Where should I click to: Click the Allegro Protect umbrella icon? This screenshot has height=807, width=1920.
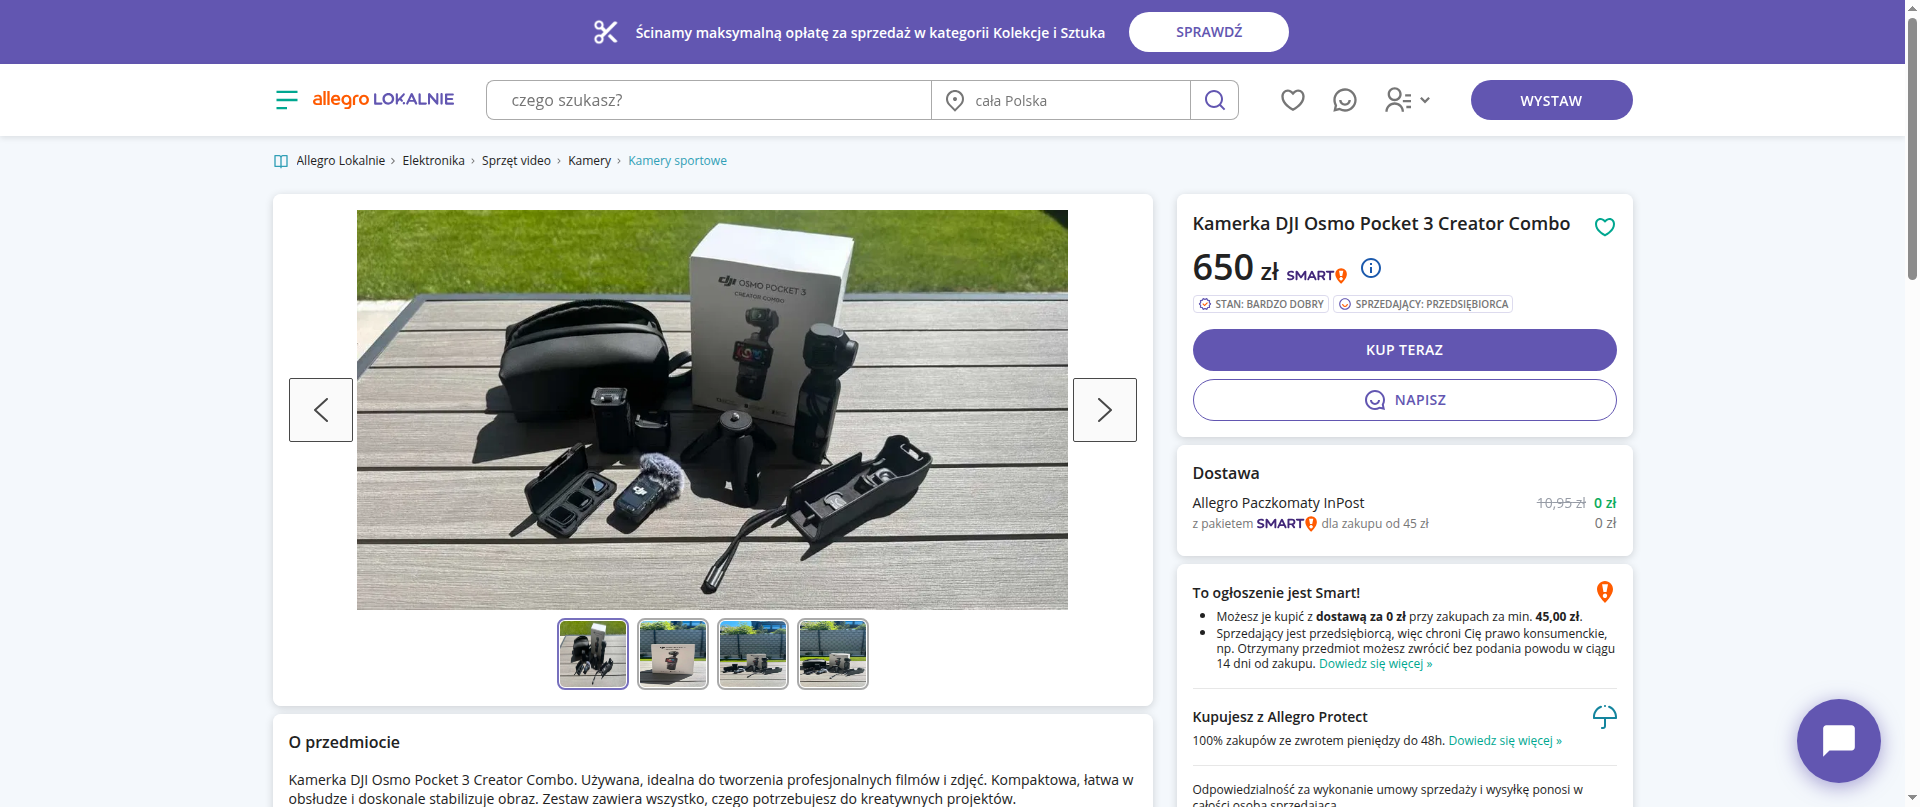1605,717
